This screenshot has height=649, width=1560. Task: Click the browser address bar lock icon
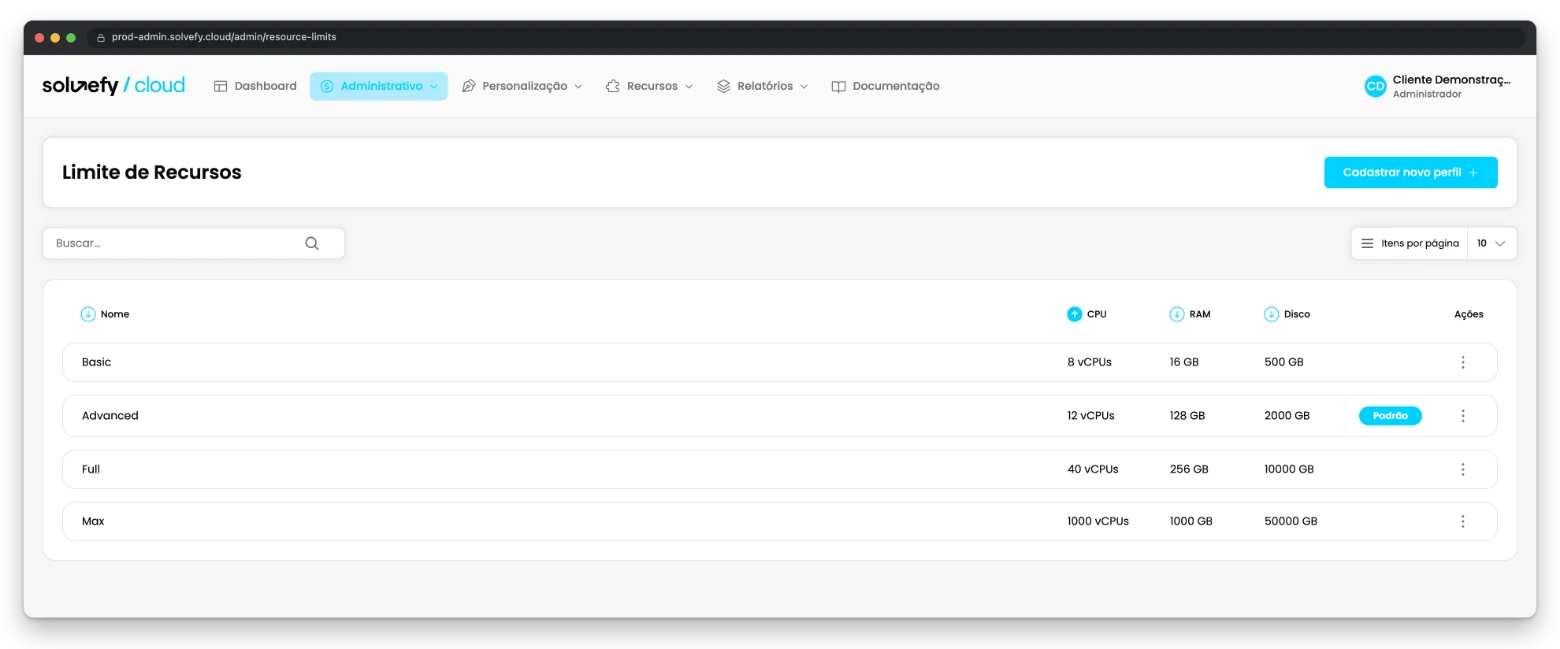point(100,37)
